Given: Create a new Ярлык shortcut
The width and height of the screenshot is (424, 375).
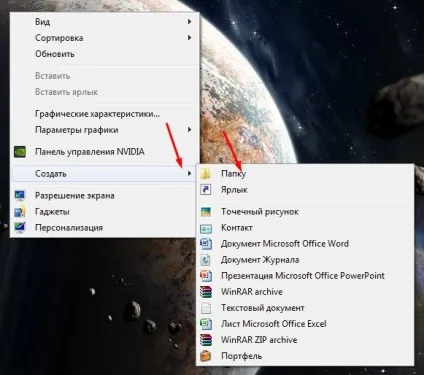Looking at the screenshot, I should pyautogui.click(x=305, y=190).
